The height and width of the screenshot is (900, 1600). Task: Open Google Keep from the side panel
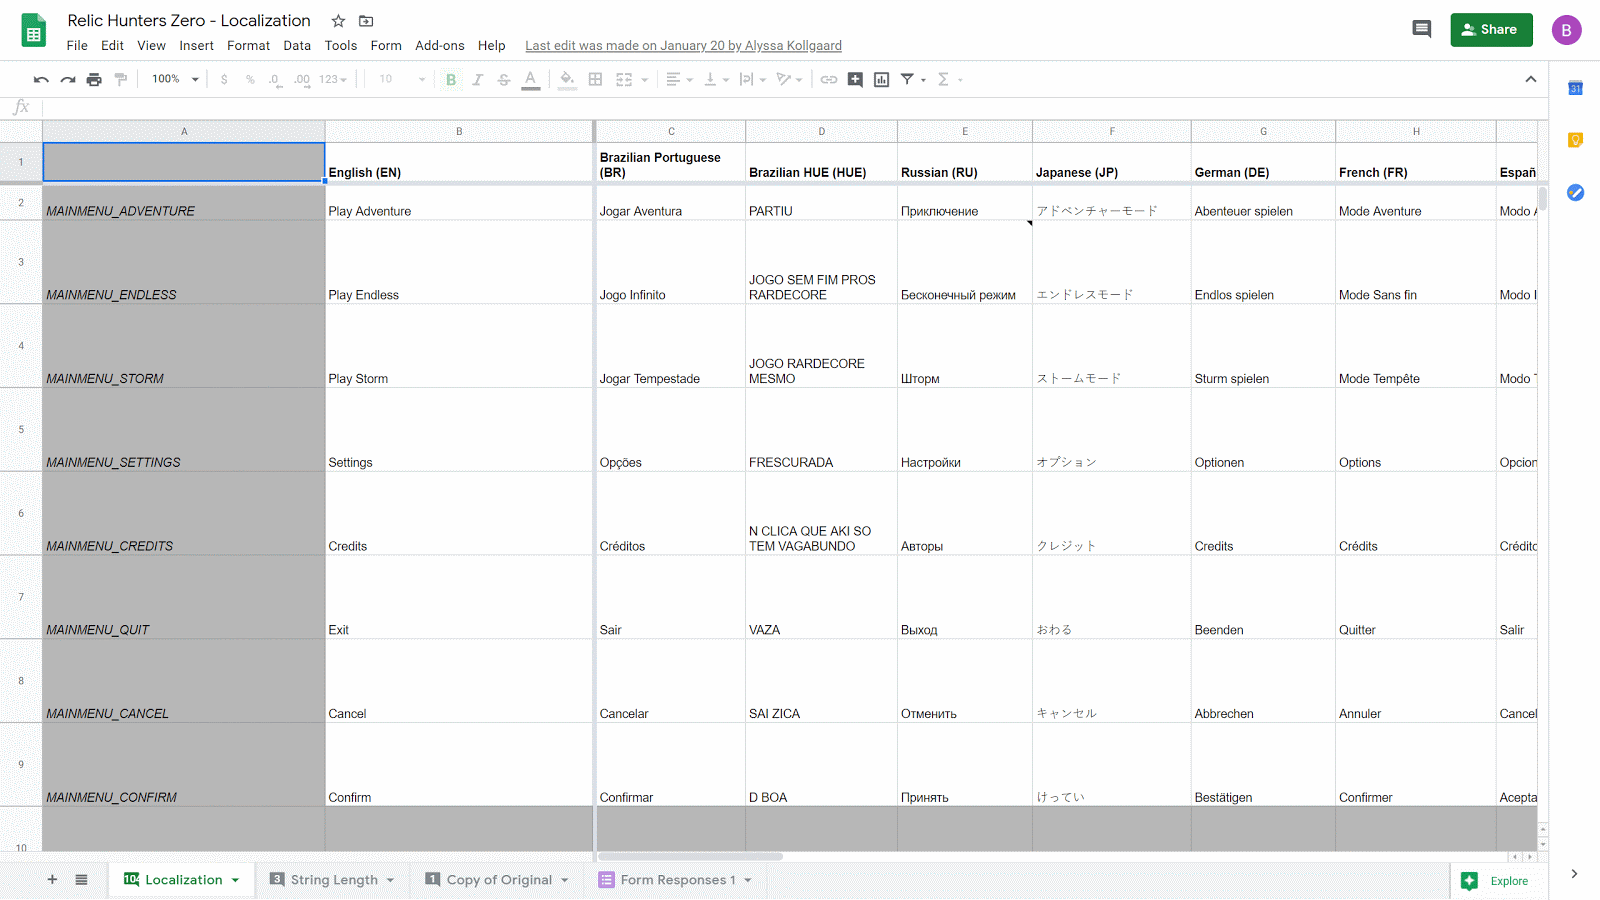1575,140
